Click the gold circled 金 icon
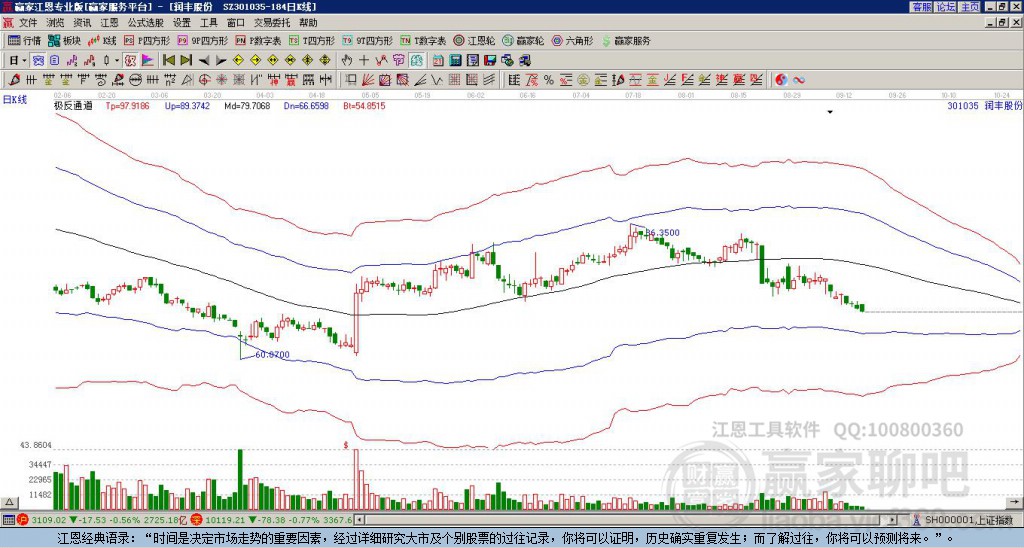The height and width of the screenshot is (548, 1024). click(584, 80)
